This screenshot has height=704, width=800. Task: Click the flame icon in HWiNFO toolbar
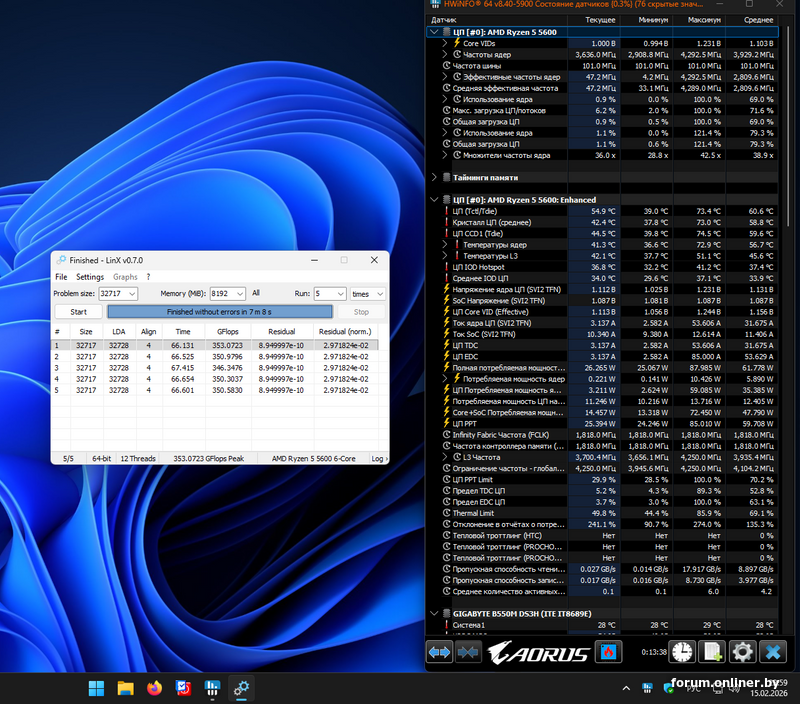tap(607, 652)
